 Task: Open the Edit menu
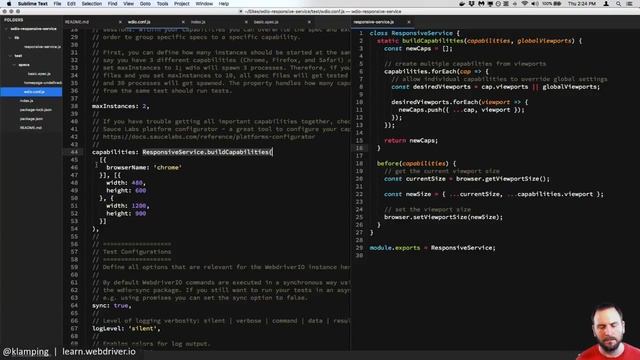click(x=71, y=4)
